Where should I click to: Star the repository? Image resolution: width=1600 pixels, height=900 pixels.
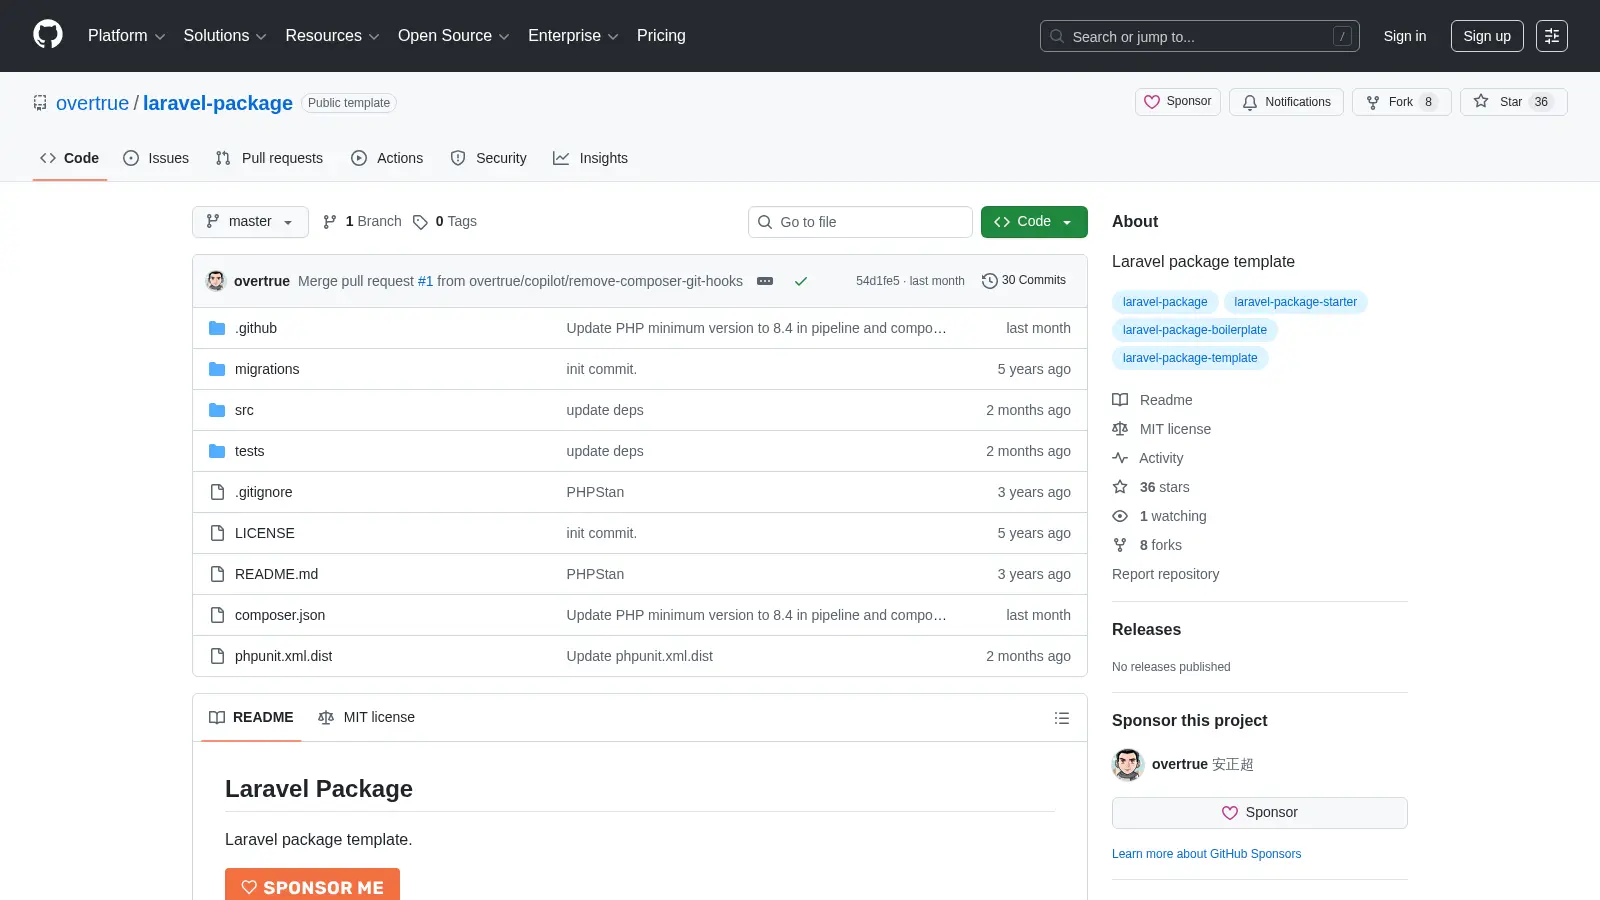[1513, 102]
